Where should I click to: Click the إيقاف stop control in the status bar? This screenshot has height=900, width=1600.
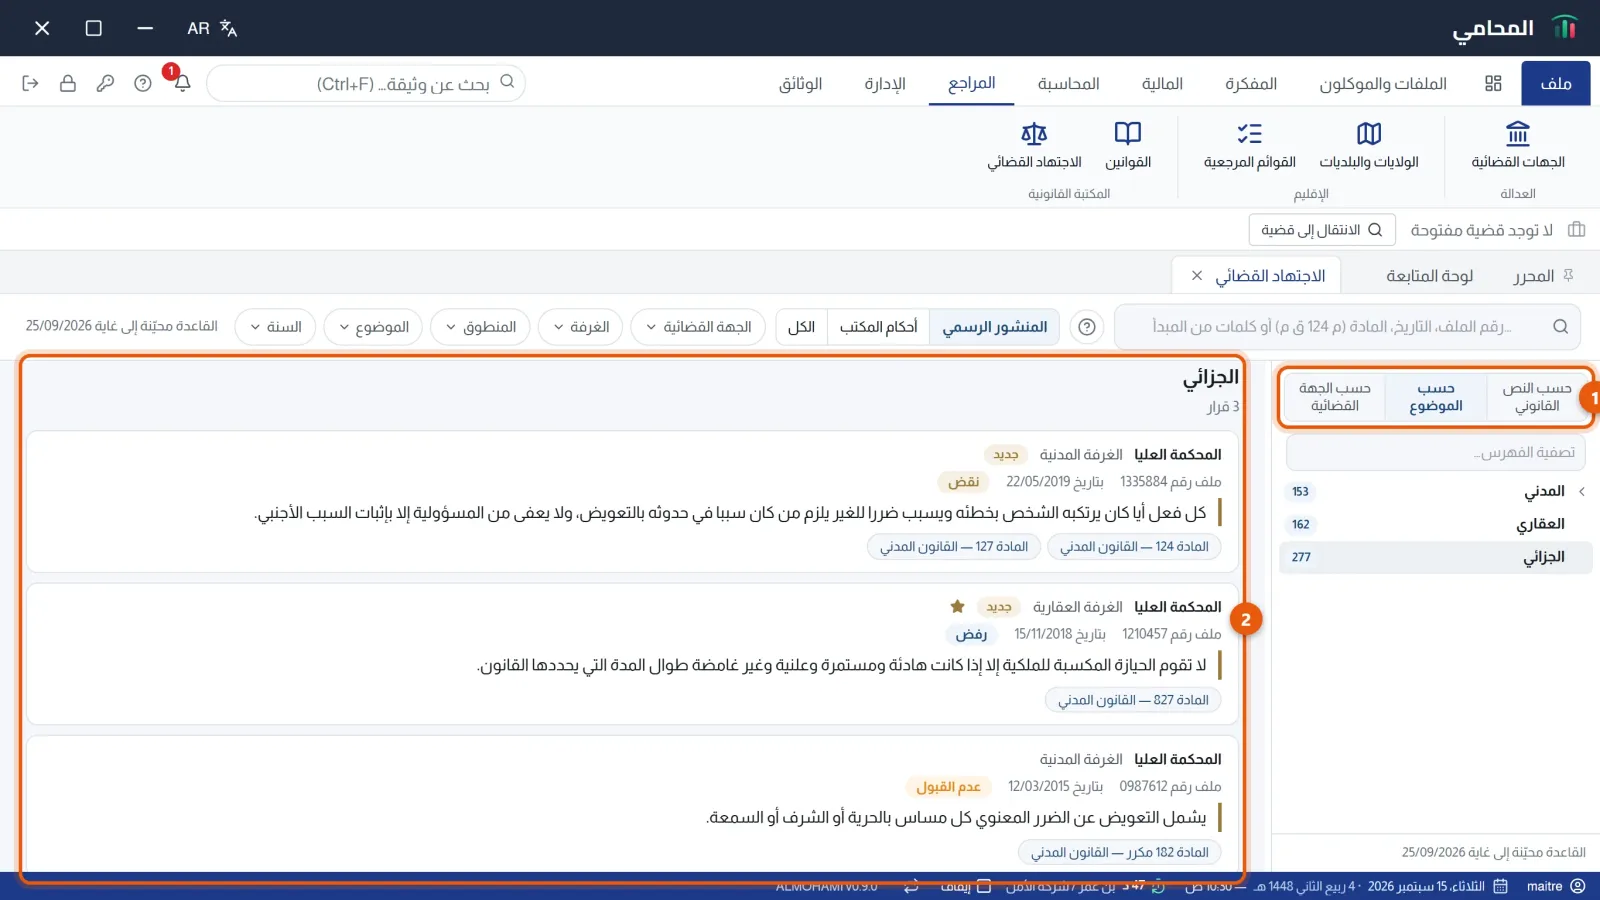tap(965, 886)
